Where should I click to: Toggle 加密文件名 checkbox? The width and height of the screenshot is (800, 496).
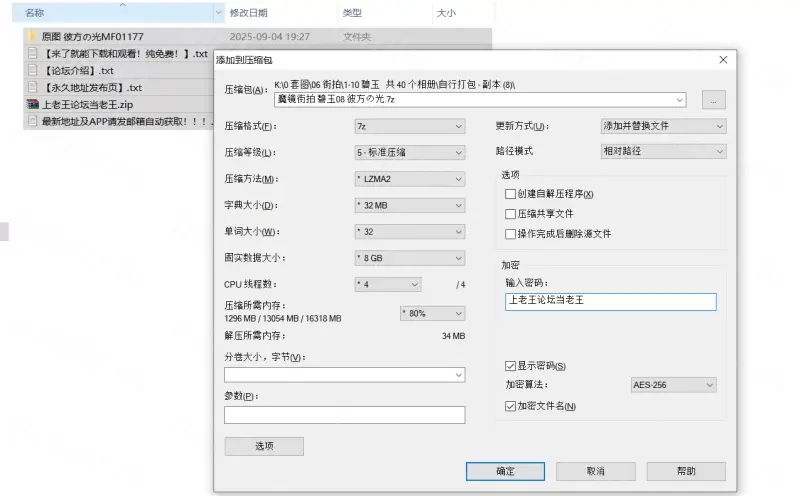(510, 406)
